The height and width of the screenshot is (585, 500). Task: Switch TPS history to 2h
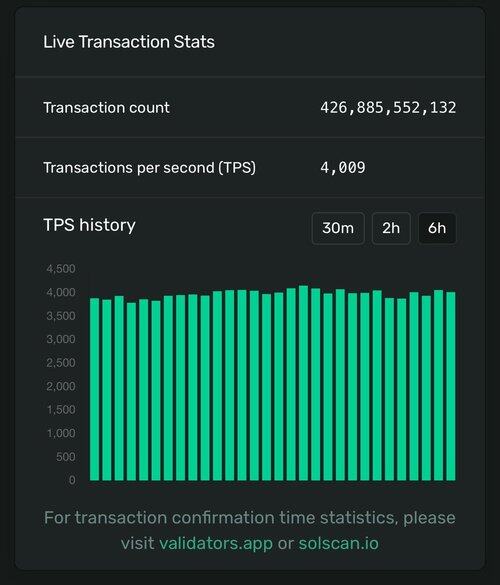[x=391, y=228]
